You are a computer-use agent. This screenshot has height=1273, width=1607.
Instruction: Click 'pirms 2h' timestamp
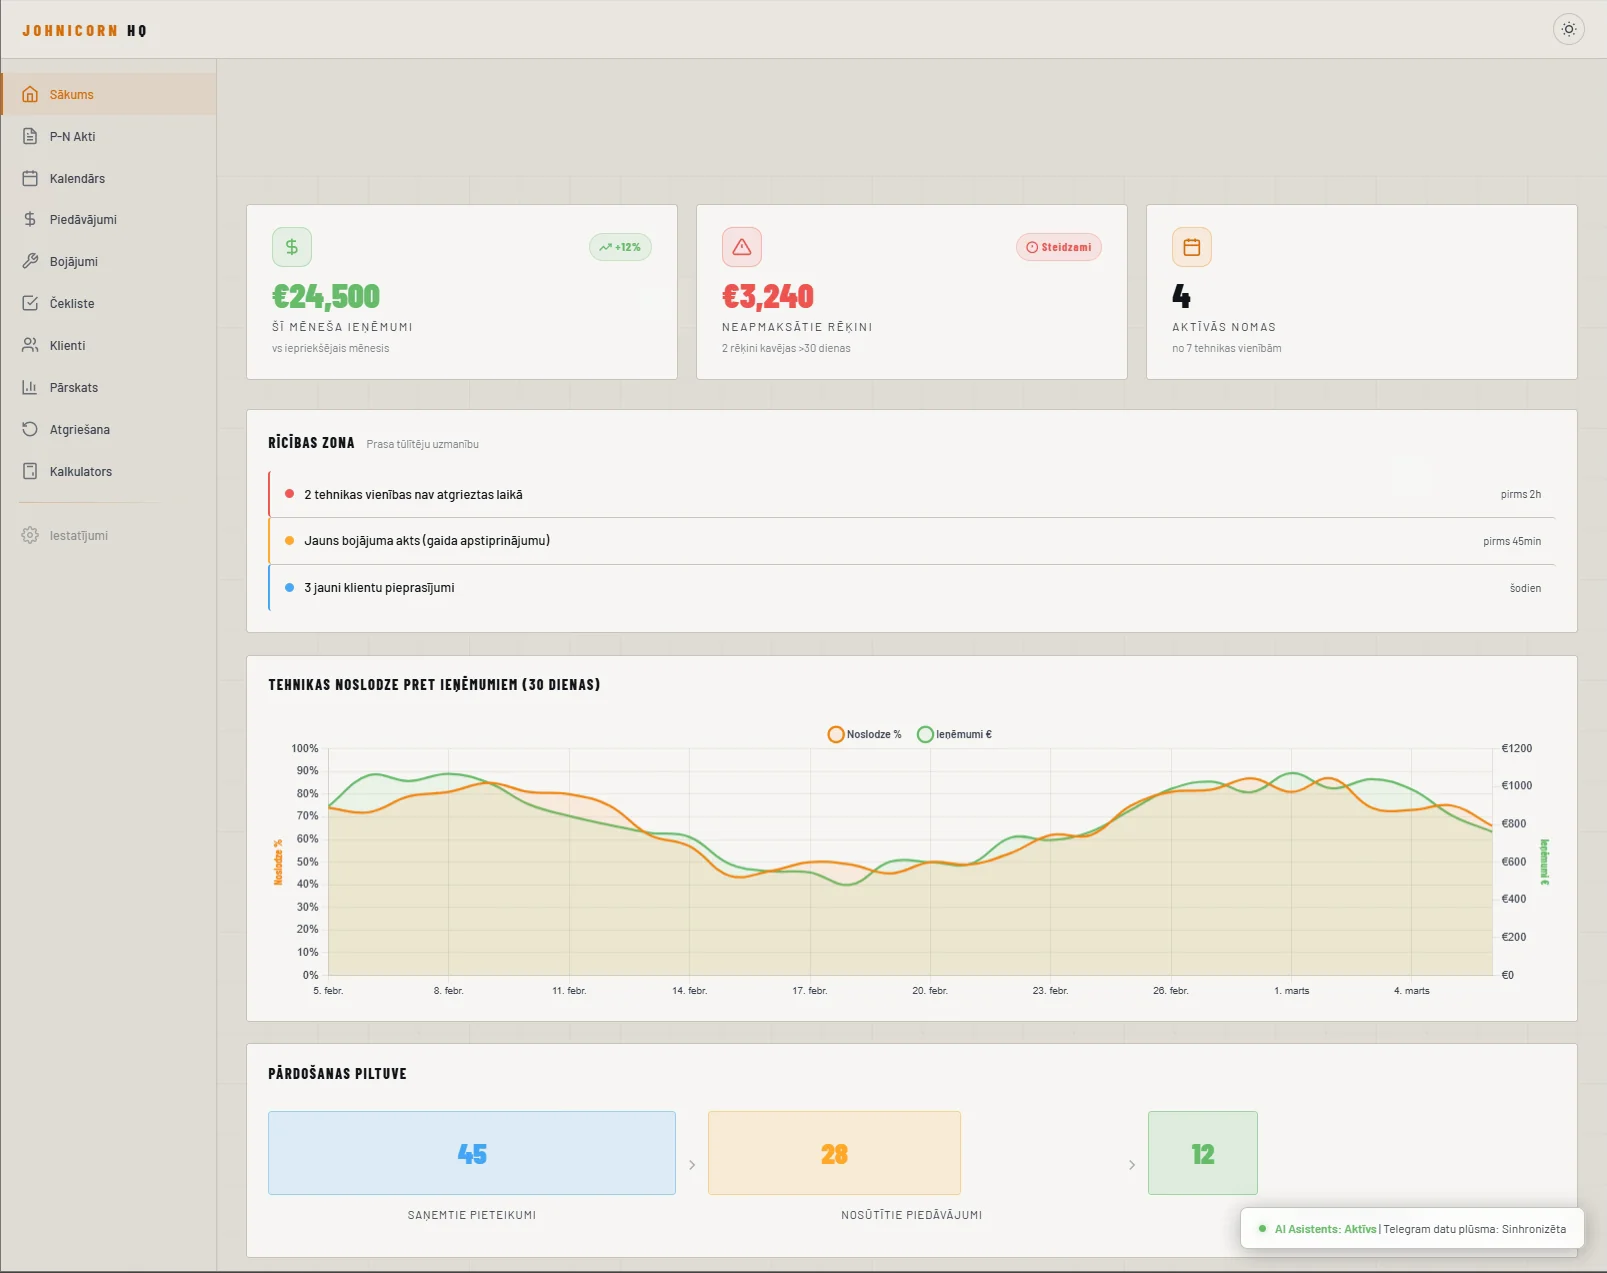[x=1521, y=494]
